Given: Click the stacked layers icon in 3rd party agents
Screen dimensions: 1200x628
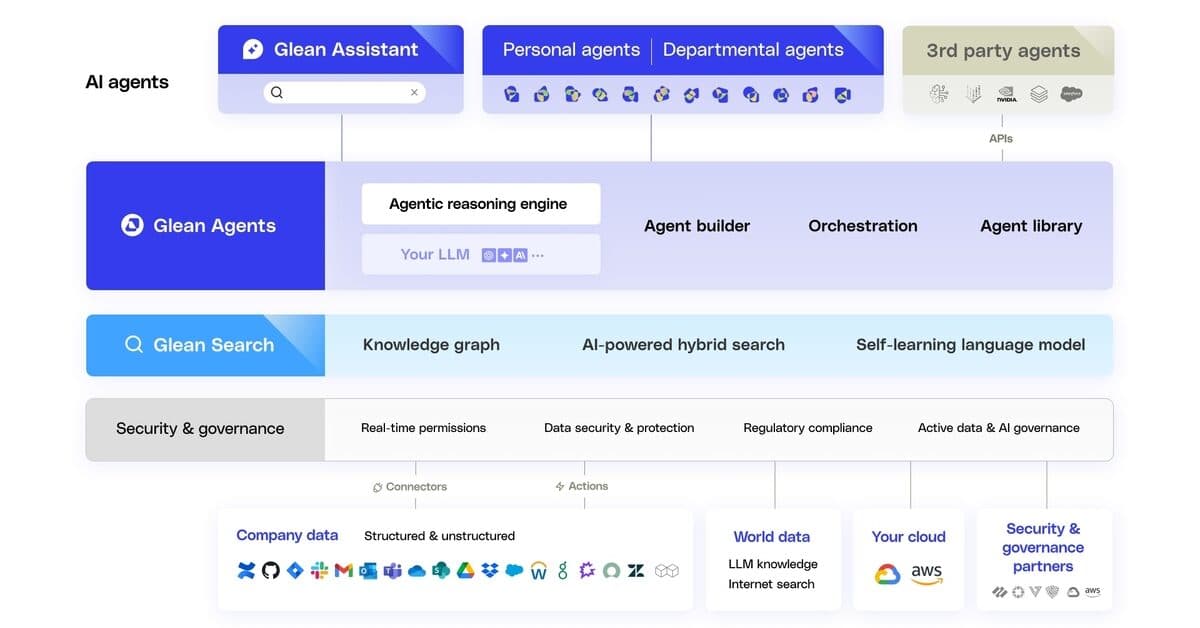Looking at the screenshot, I should (x=1039, y=94).
